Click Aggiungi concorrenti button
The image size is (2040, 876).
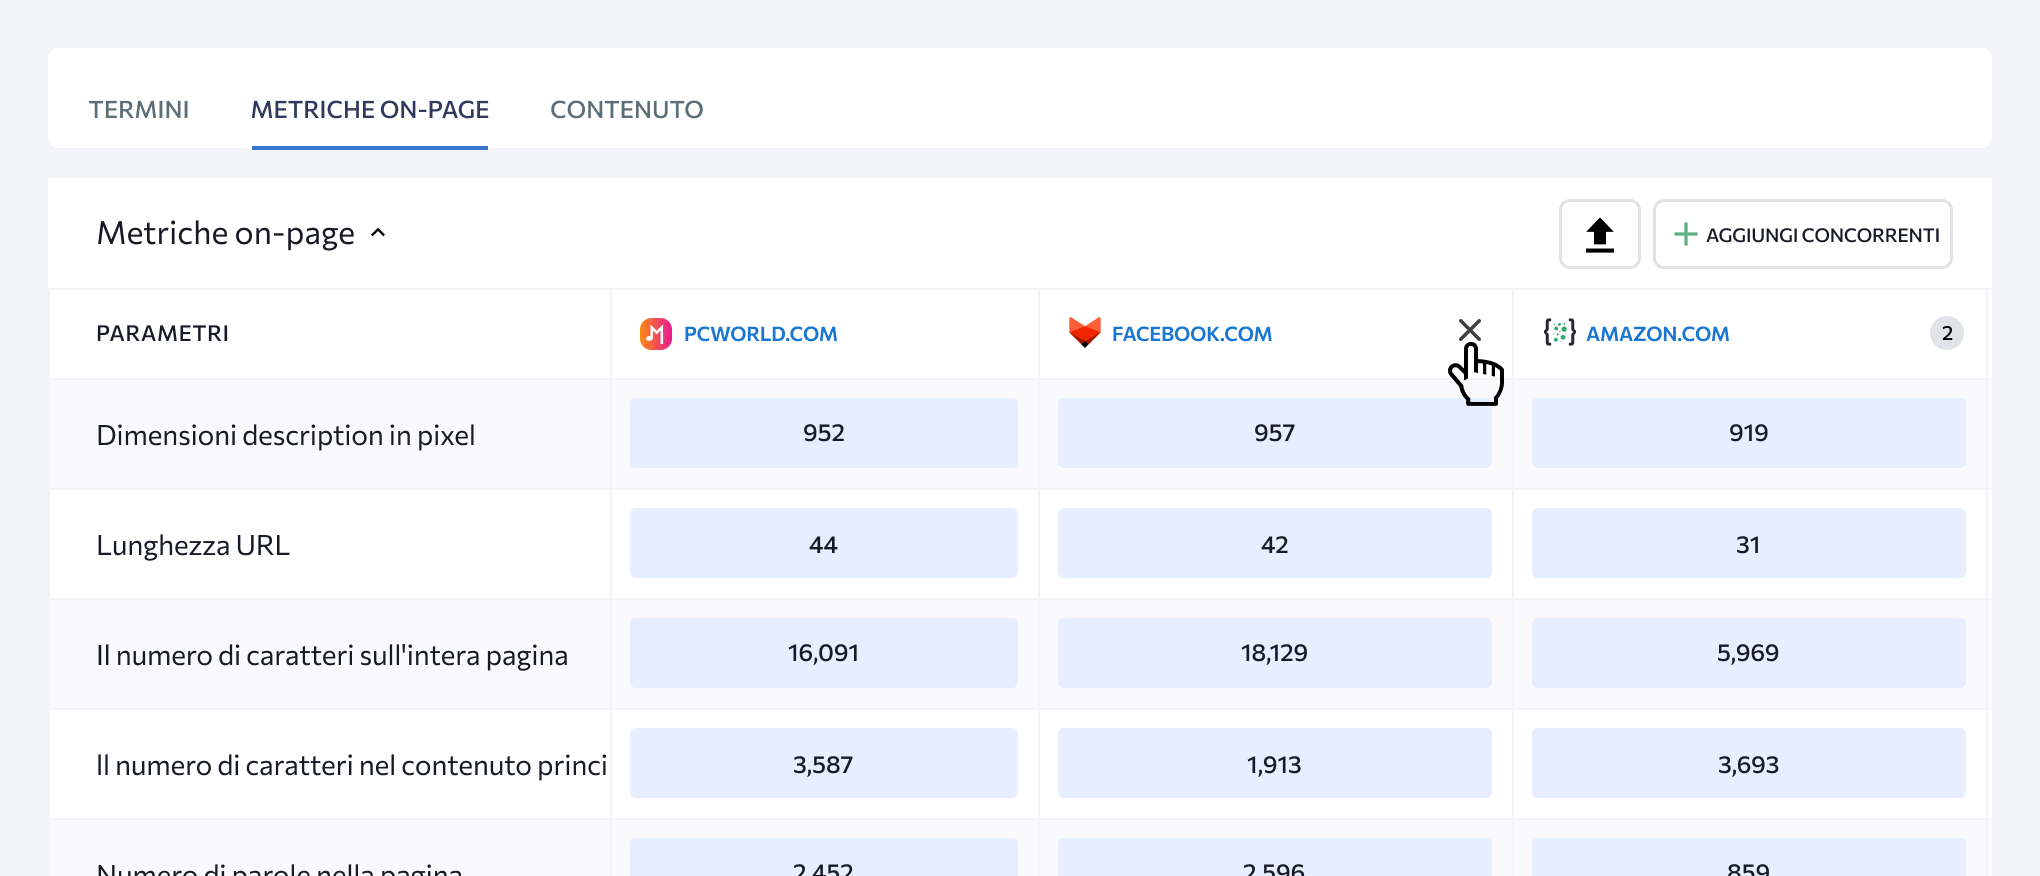[1803, 234]
